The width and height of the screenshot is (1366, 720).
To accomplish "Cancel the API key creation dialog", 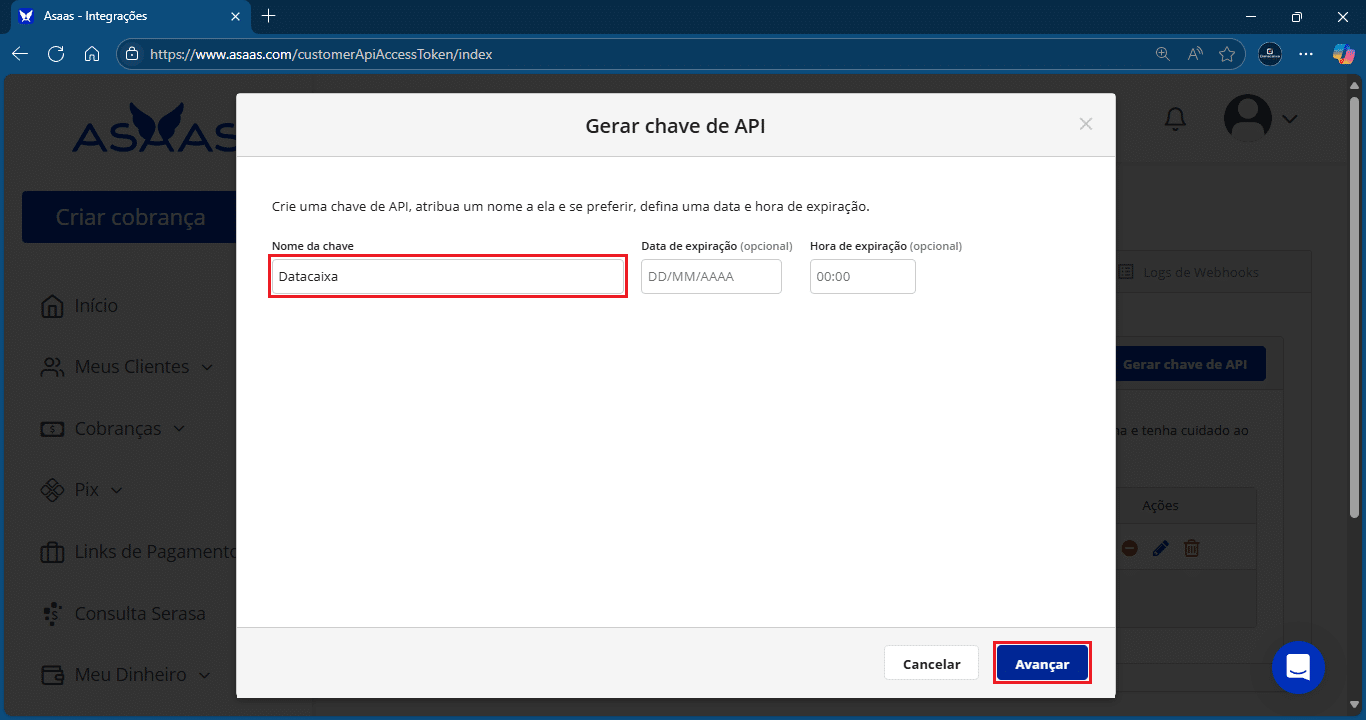I will click(x=930, y=662).
